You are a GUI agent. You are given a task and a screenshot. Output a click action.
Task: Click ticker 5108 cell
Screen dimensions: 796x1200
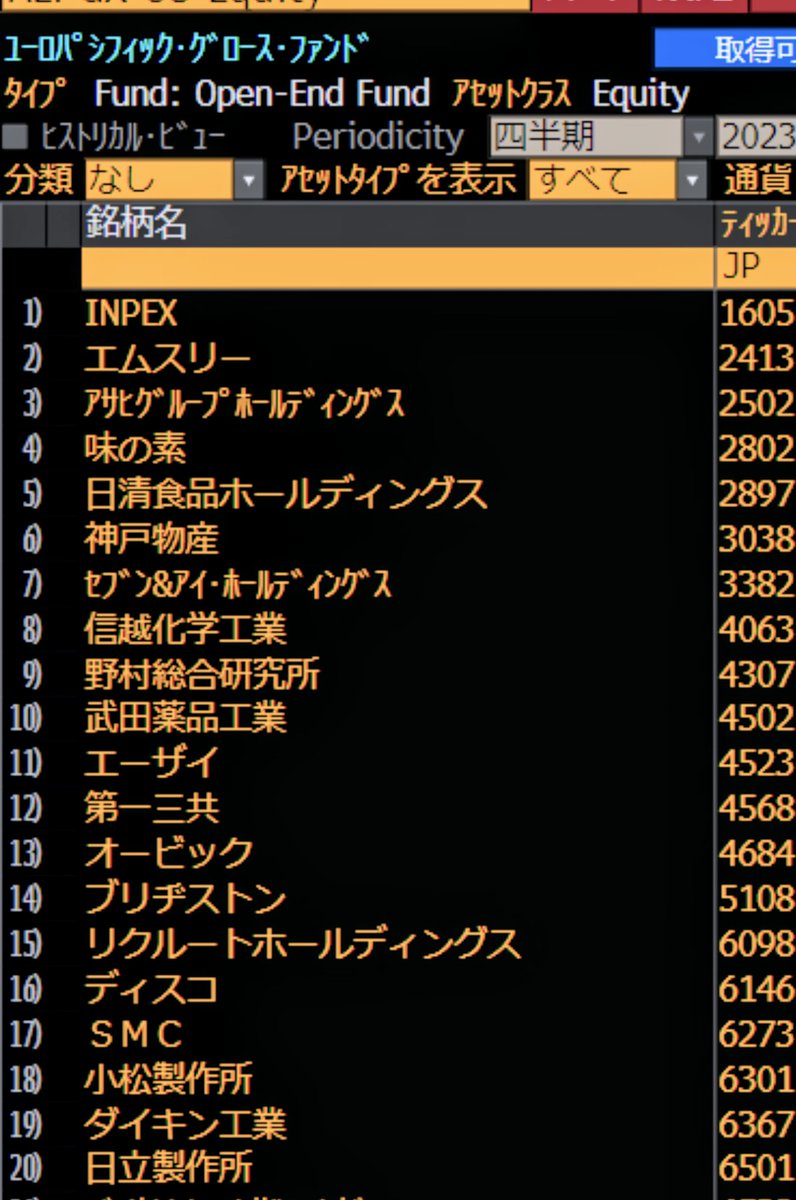[757, 899]
